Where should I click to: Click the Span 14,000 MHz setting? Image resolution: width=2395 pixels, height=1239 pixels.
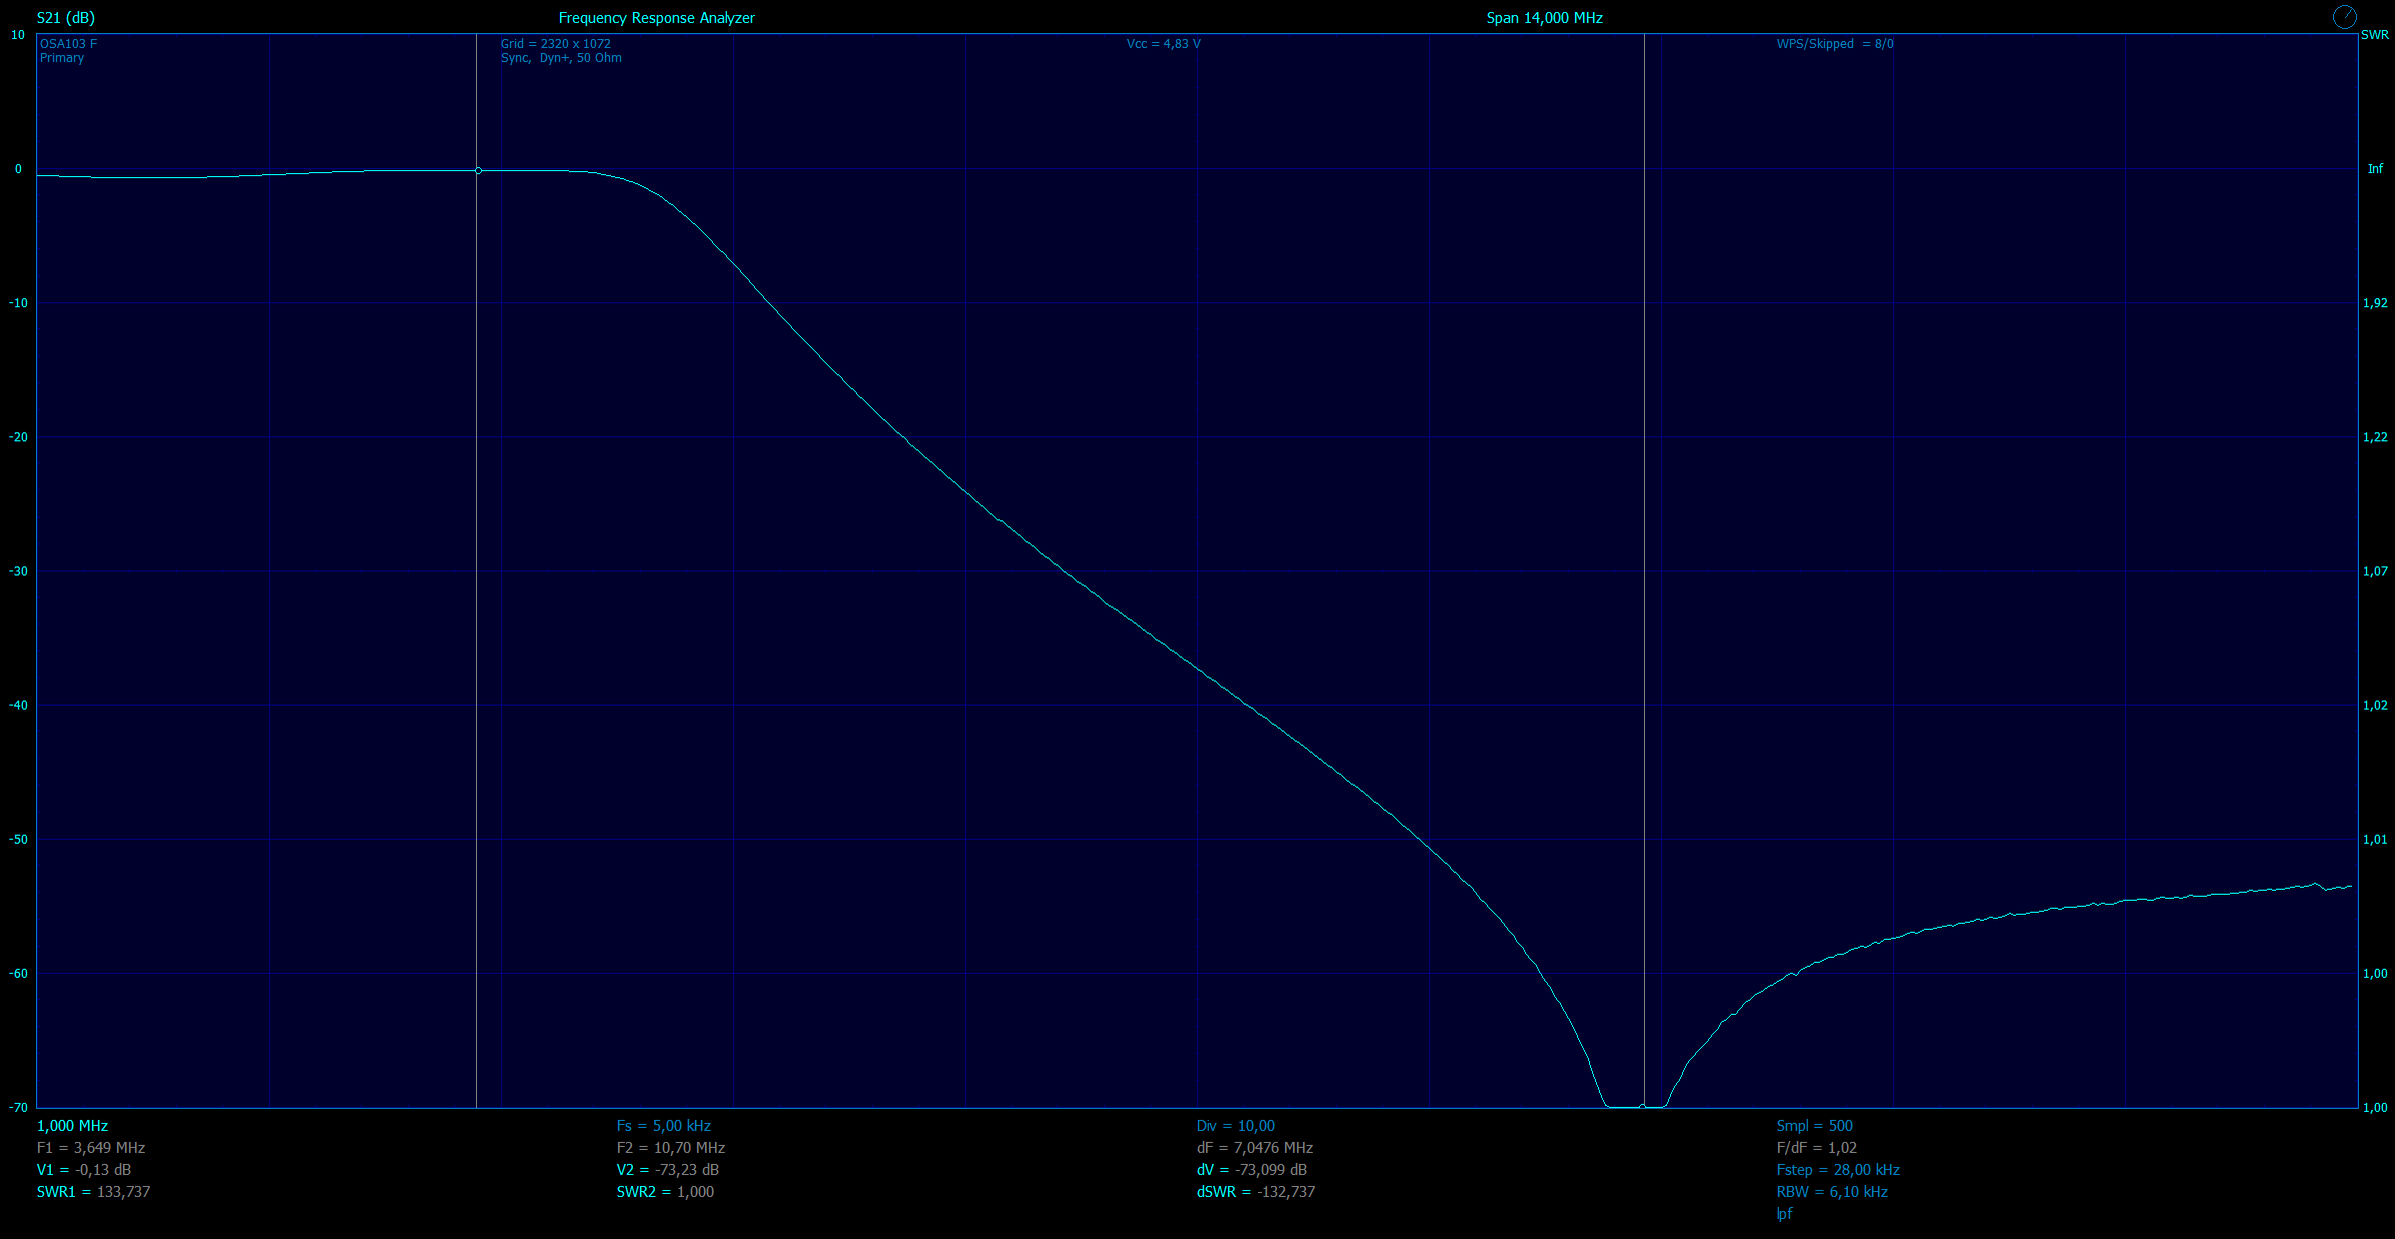click(1544, 18)
